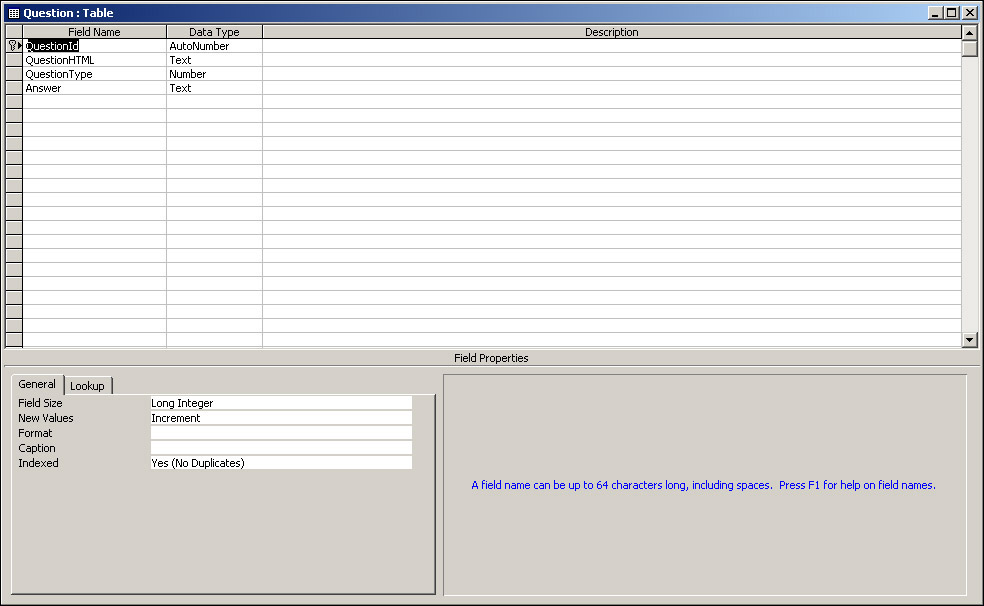984x606 pixels.
Task: Open the Answer field's Text data type
Action: [214, 88]
